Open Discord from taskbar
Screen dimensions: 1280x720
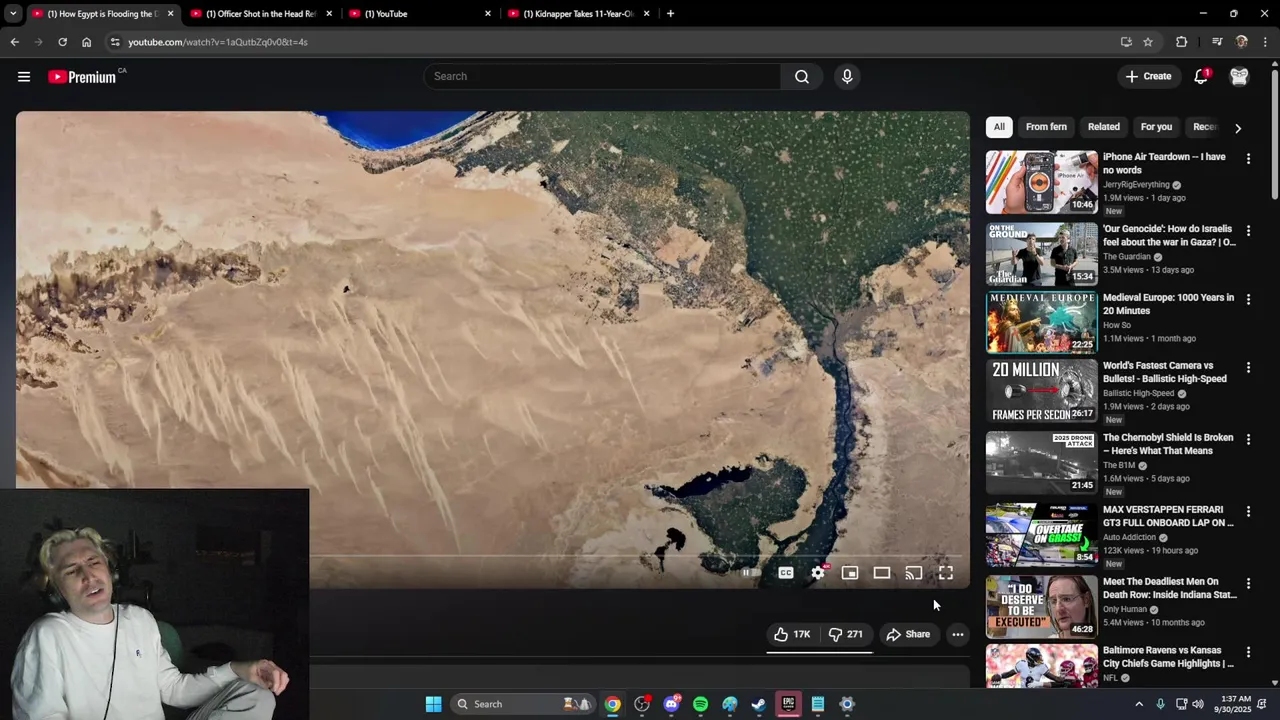click(x=671, y=704)
